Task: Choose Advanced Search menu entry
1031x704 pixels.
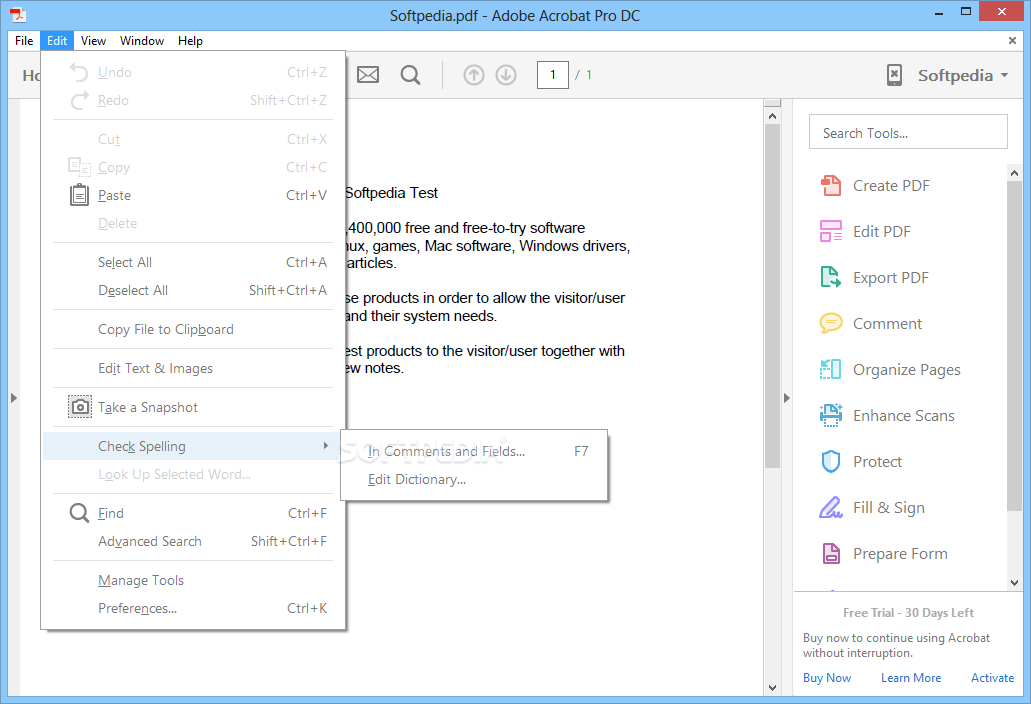Action: [x=193, y=542]
